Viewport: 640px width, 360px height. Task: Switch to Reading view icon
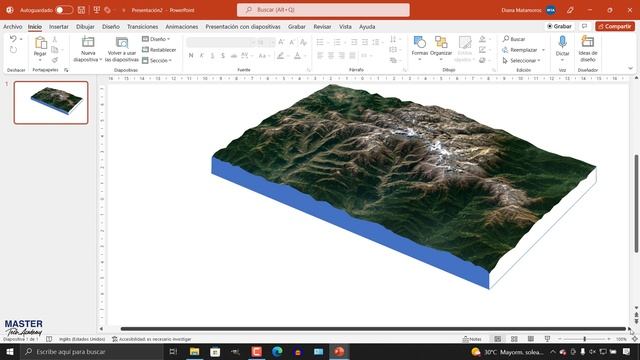(x=531, y=339)
